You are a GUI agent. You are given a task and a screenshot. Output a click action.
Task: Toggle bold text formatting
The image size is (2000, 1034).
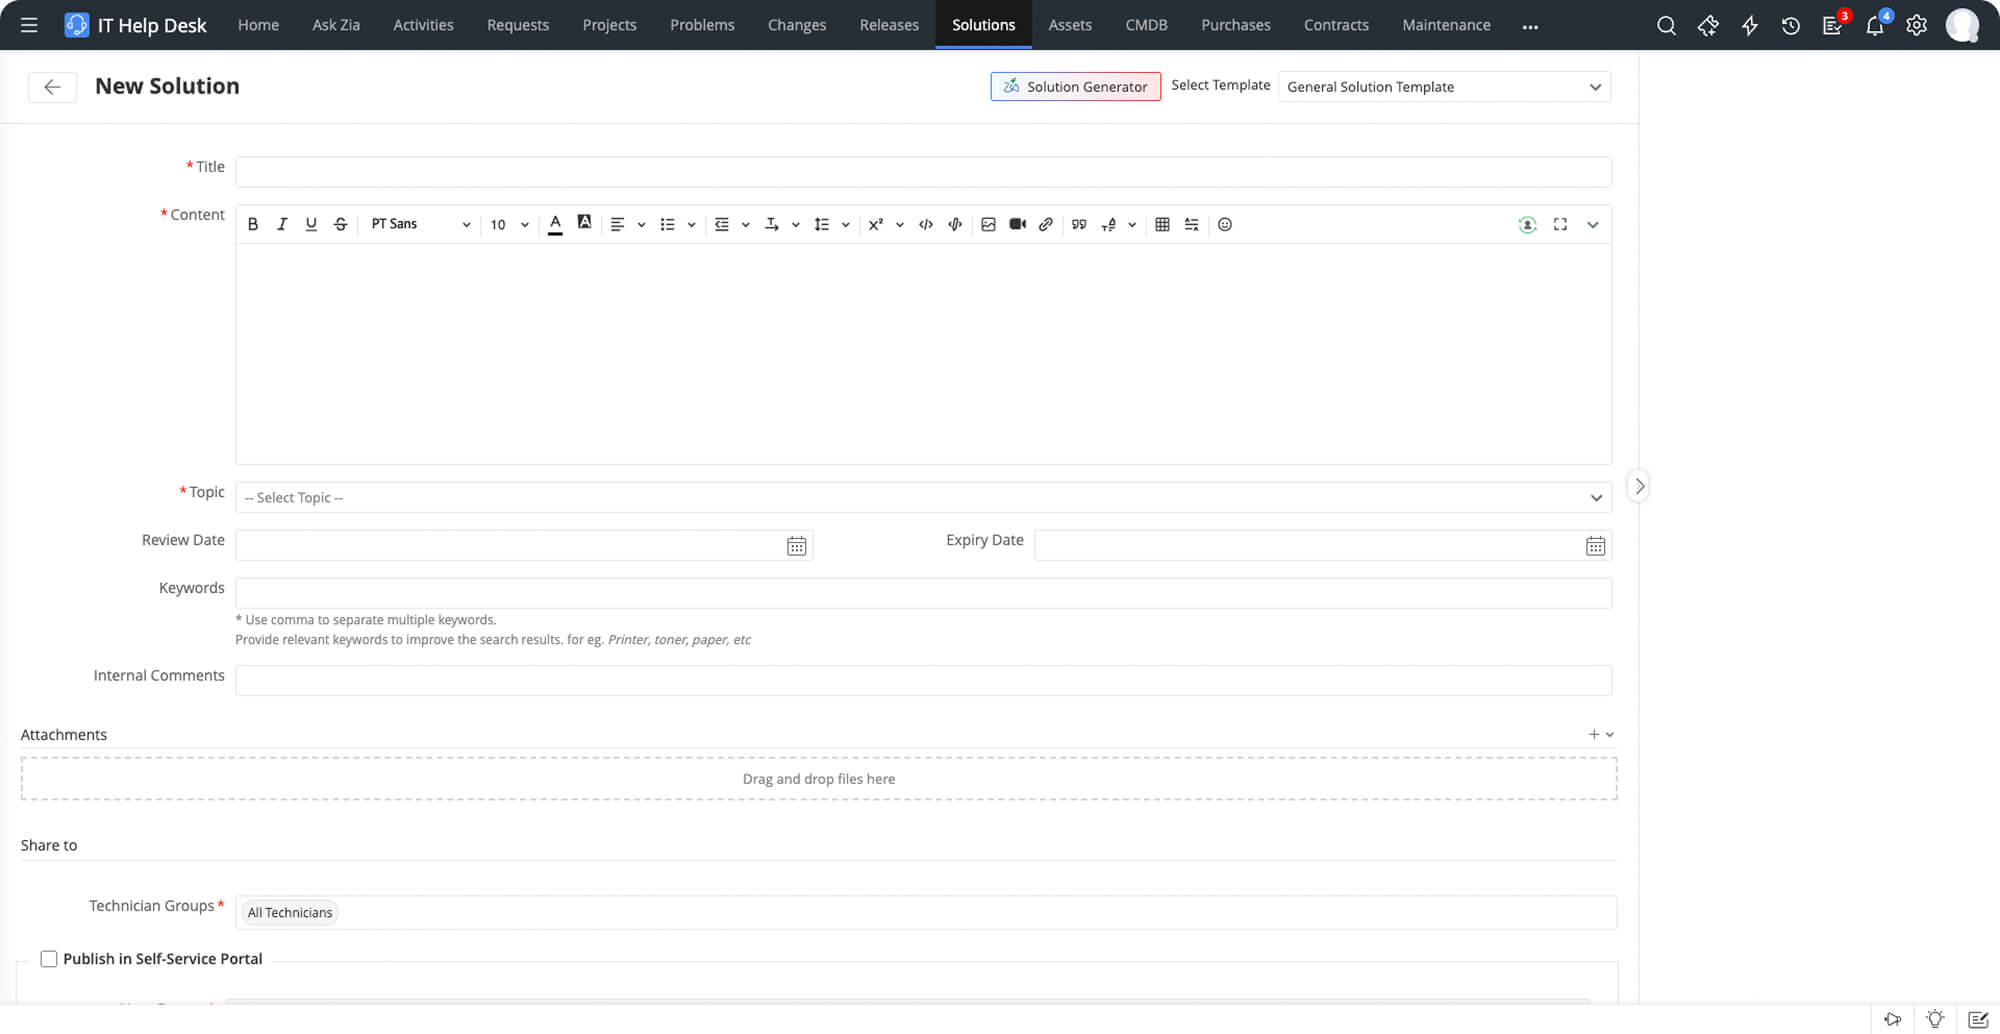tap(252, 224)
